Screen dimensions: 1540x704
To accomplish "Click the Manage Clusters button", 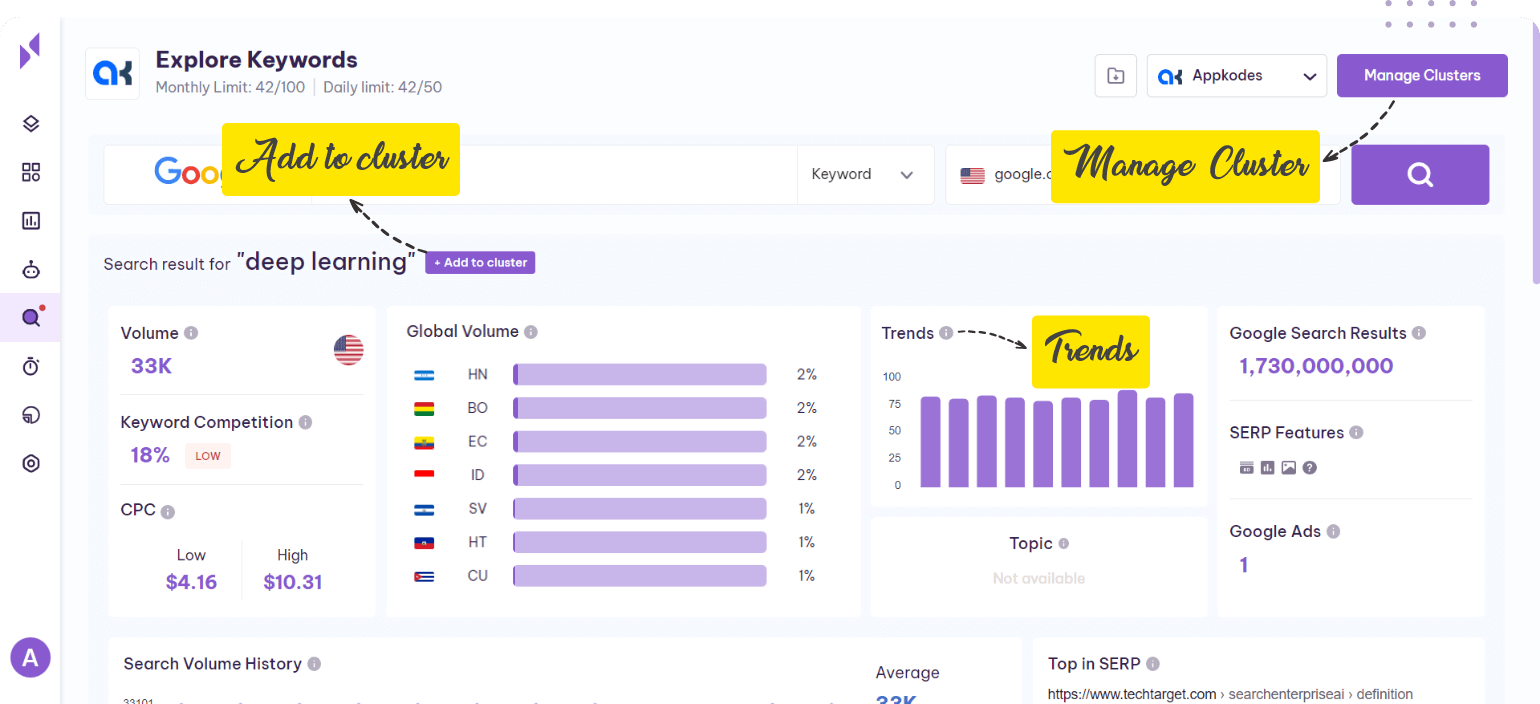I will tap(1421, 76).
